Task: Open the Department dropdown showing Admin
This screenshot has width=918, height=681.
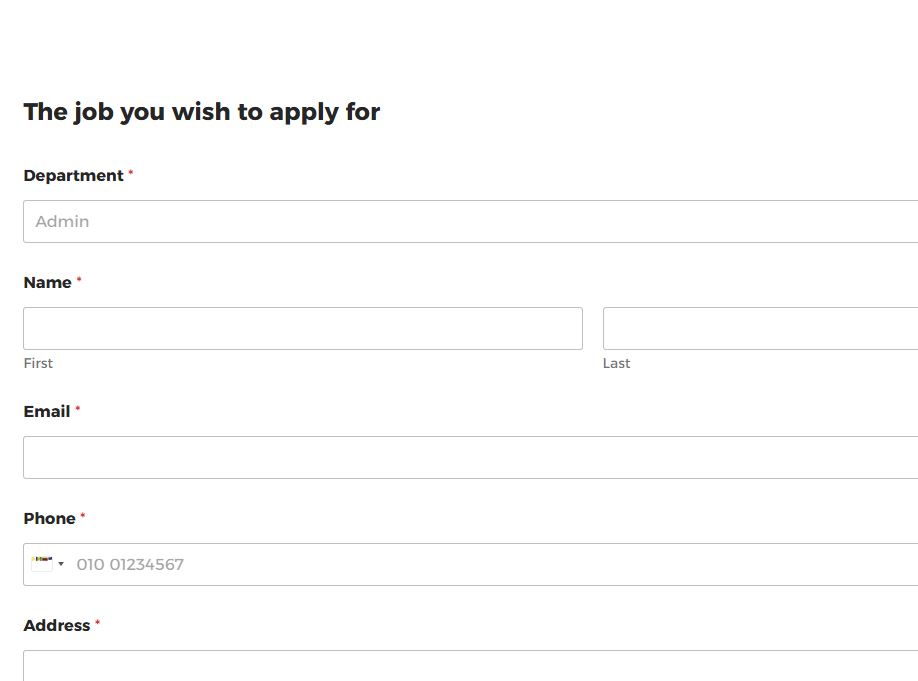Action: 470,221
